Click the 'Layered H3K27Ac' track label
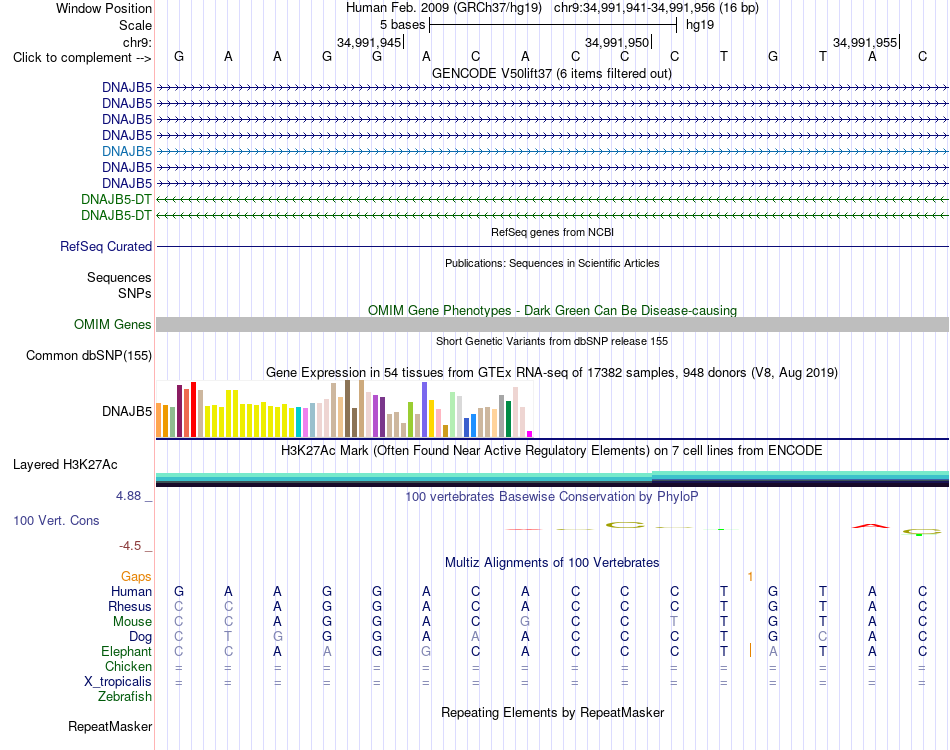 [x=65, y=465]
